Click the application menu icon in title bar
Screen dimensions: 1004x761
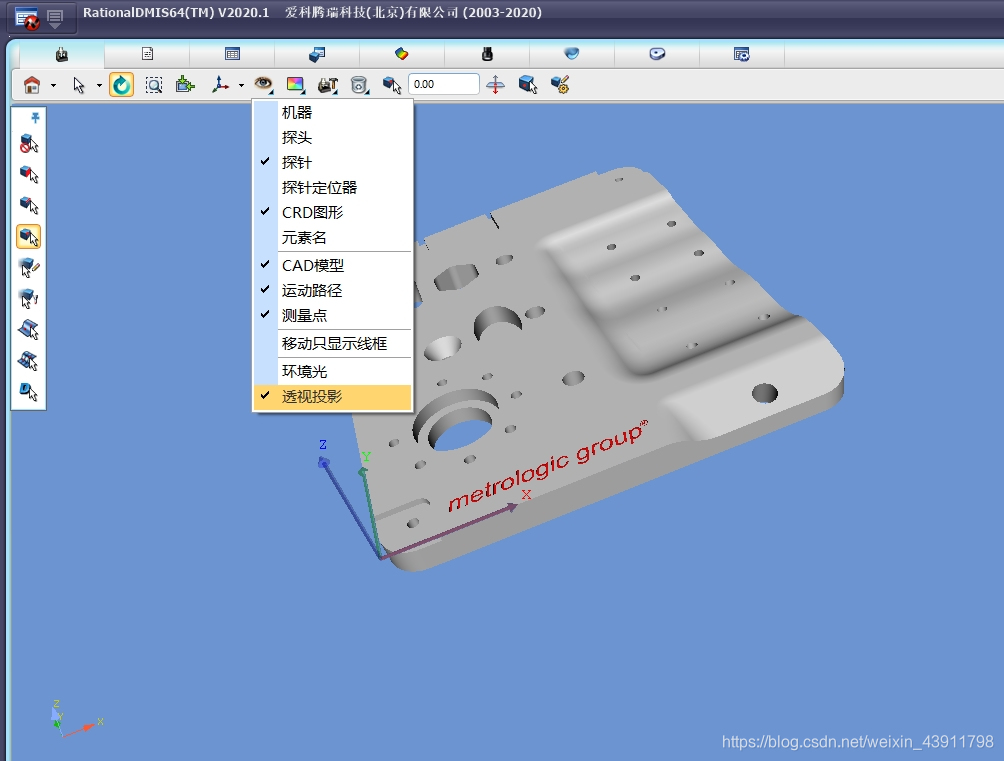(28, 18)
